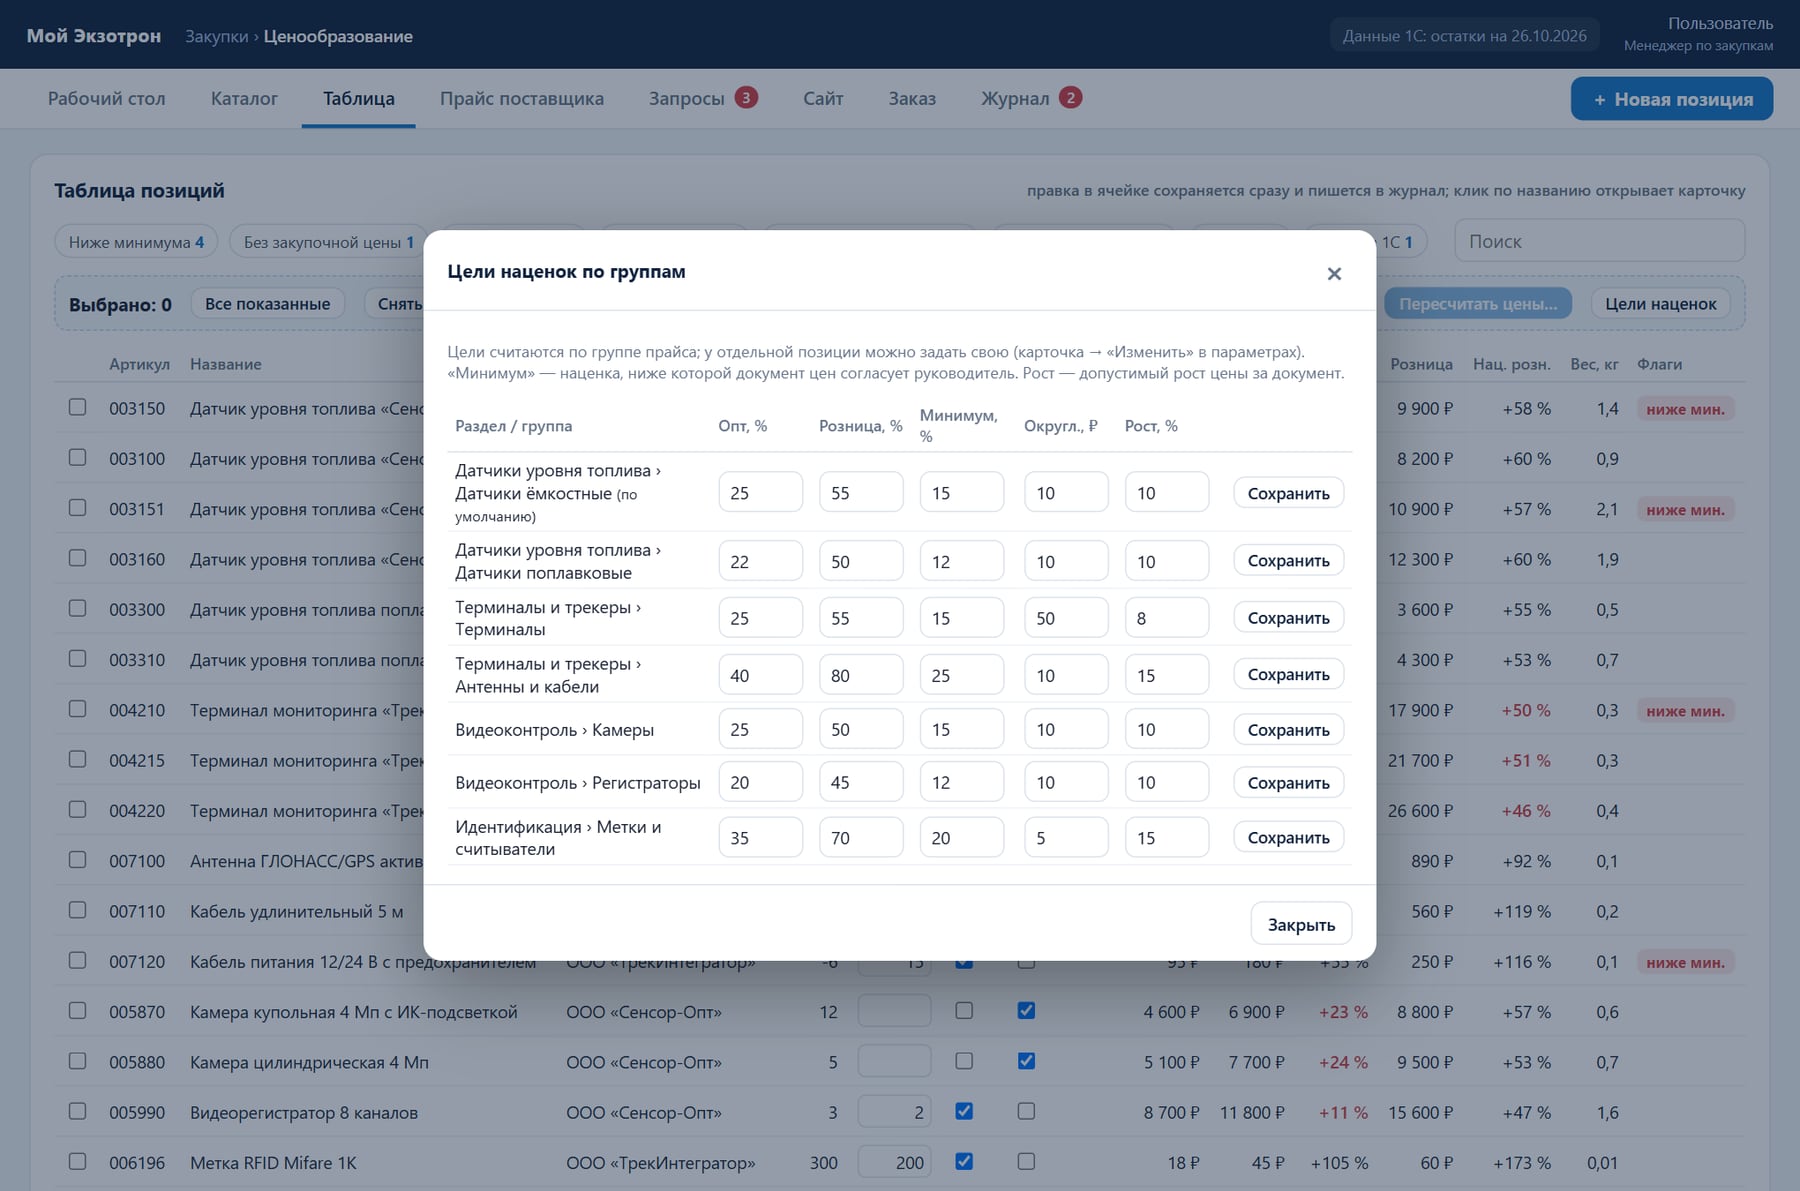Viewport: 1800px width, 1191px height.
Task: Save the Терминалы group row
Action: (1288, 618)
